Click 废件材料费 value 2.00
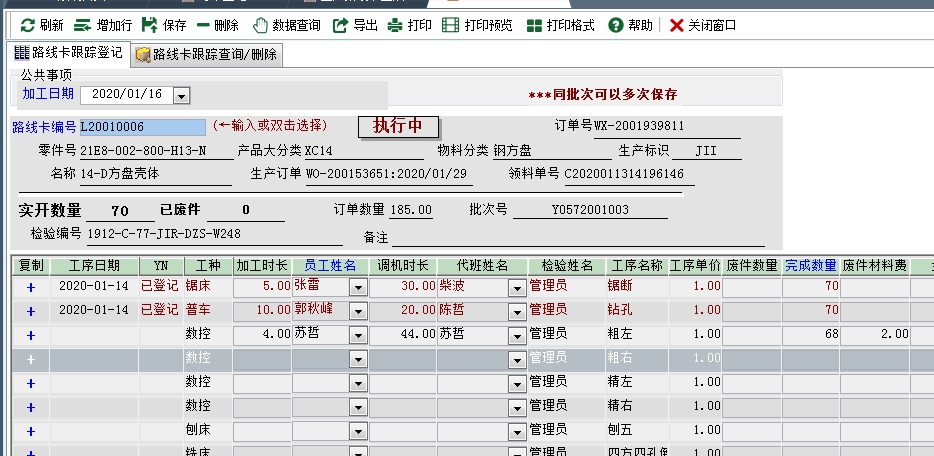The height and width of the screenshot is (456, 934). click(895, 334)
